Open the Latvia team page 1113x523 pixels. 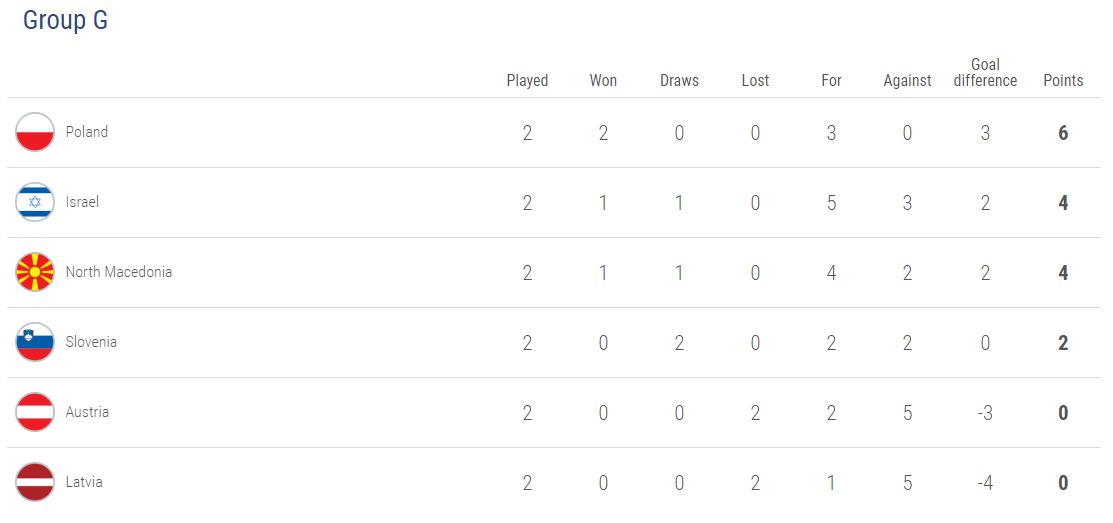84,482
